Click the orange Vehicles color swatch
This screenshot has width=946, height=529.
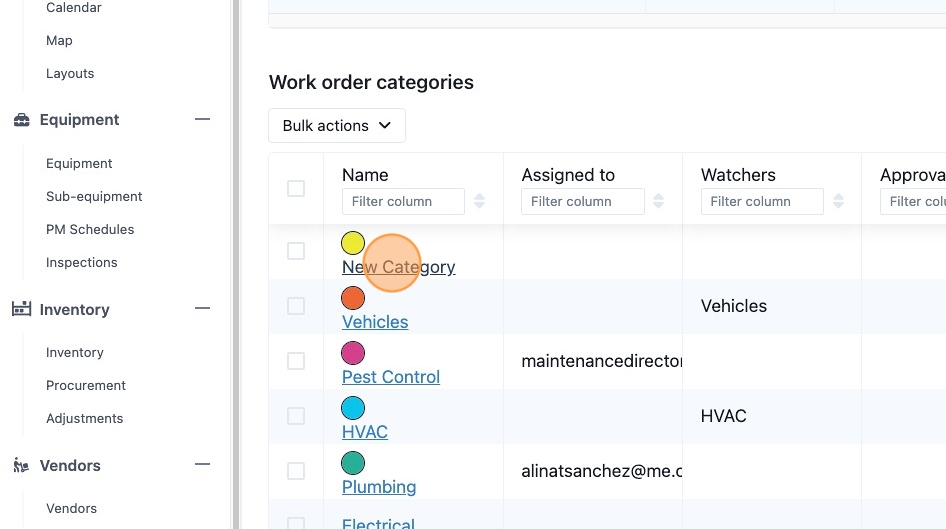353,298
